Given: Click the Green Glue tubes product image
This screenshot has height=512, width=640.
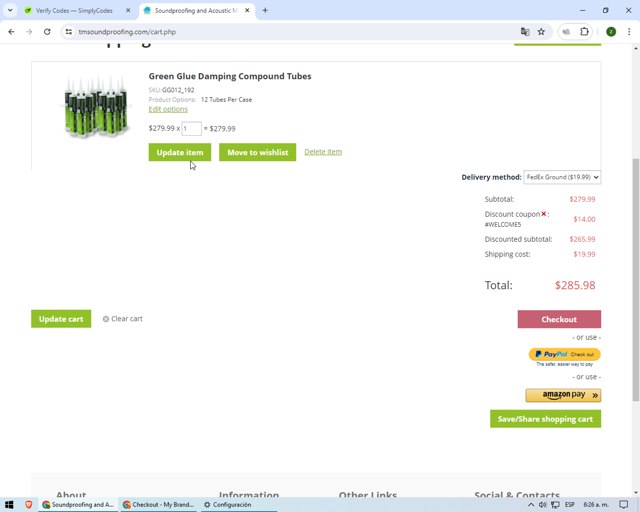Looking at the screenshot, I should point(96,106).
